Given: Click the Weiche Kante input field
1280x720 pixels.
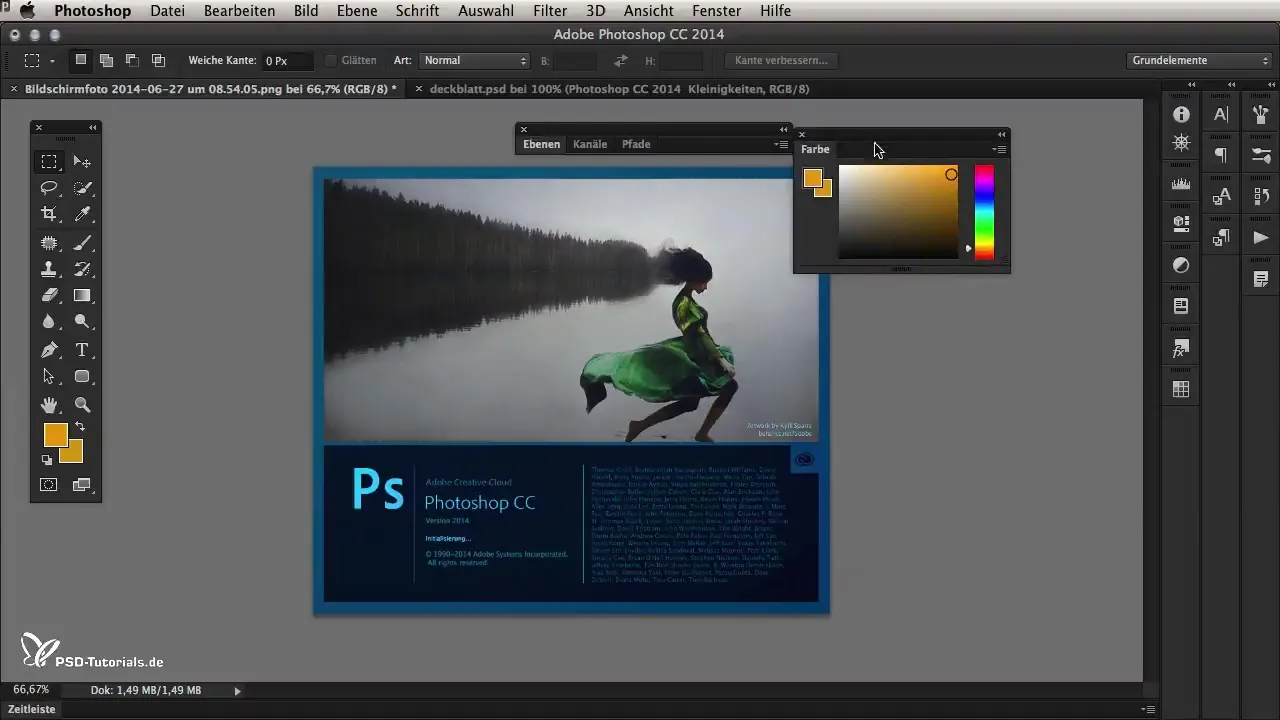Looking at the screenshot, I should [288, 61].
